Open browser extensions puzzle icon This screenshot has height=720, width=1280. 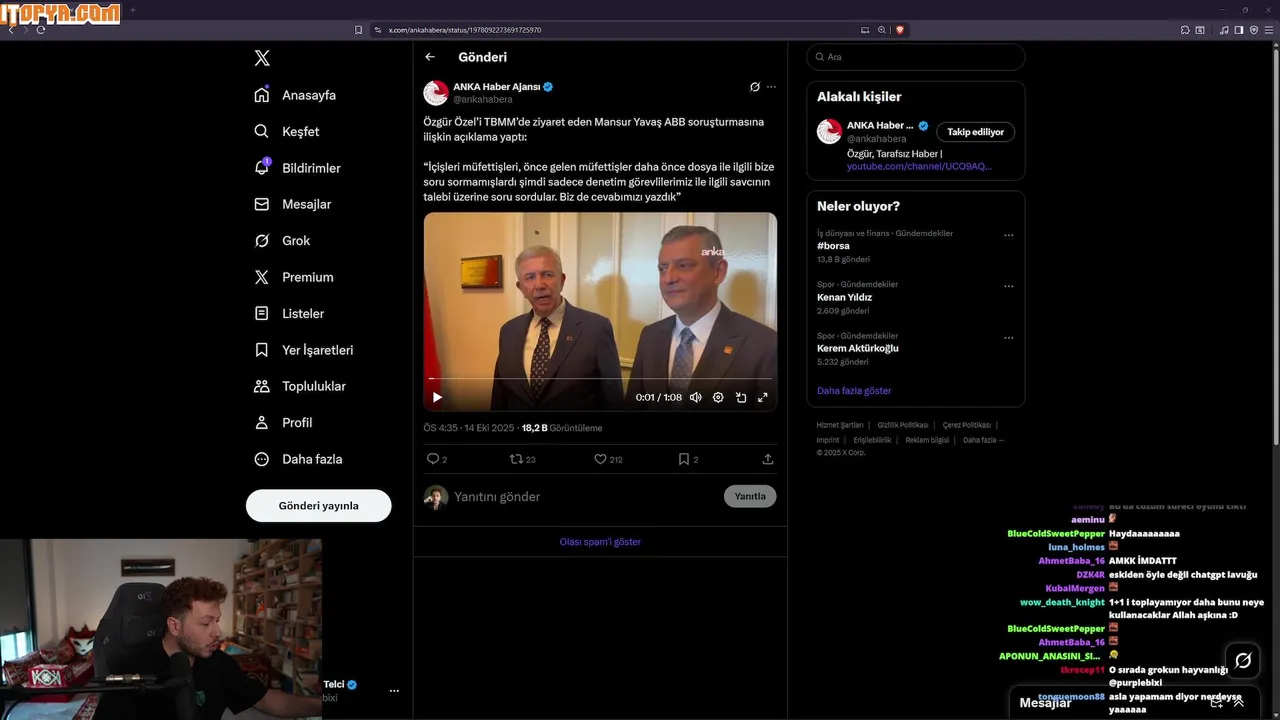coord(1185,30)
